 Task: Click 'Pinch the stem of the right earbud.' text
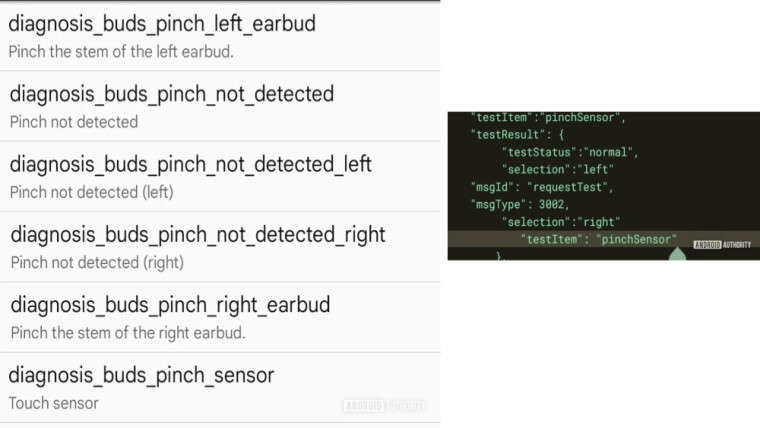[128, 333]
